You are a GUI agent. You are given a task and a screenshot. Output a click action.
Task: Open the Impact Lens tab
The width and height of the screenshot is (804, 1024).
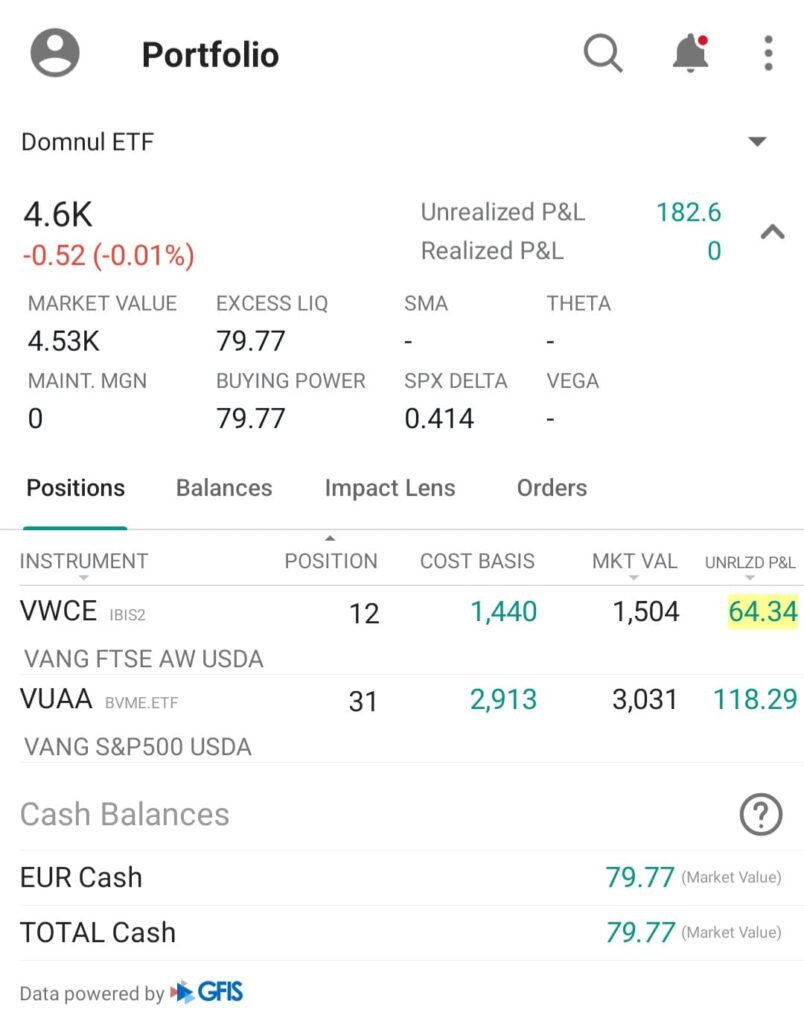pos(390,488)
